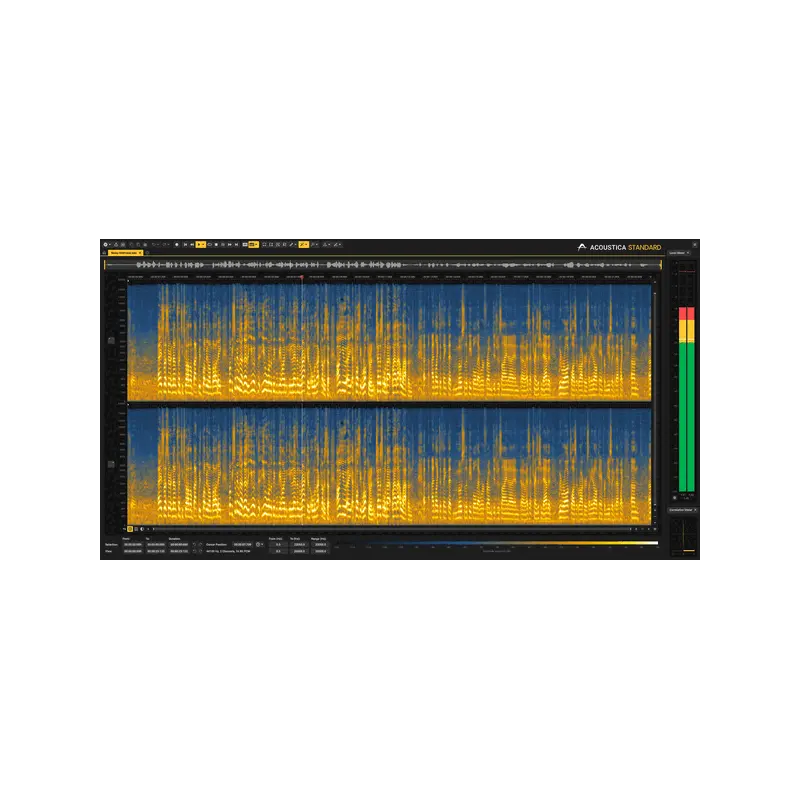Click the frequency From (Hz) selection field
Screen dimensions: 800x800
[278, 544]
